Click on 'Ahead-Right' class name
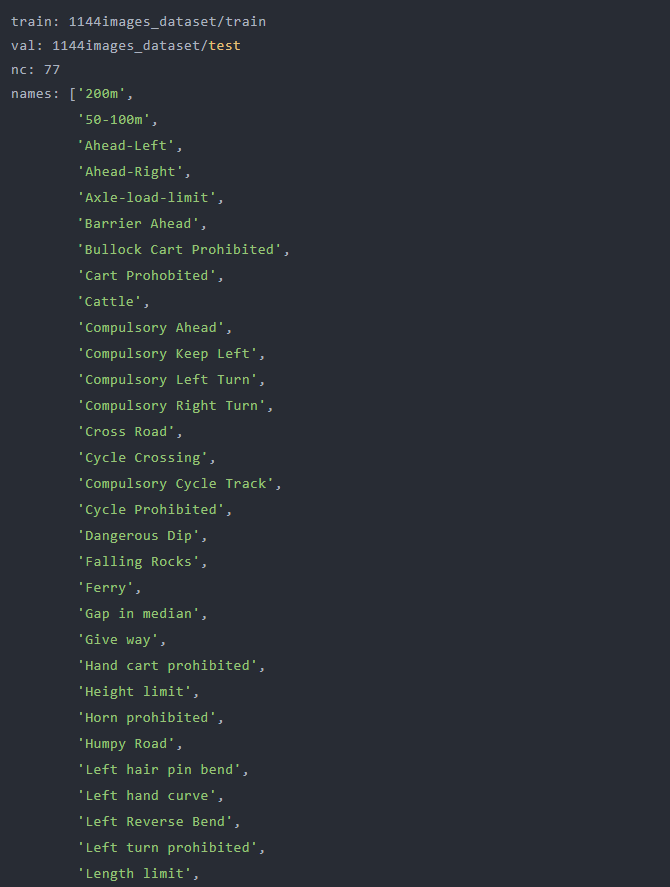 [x=130, y=171]
